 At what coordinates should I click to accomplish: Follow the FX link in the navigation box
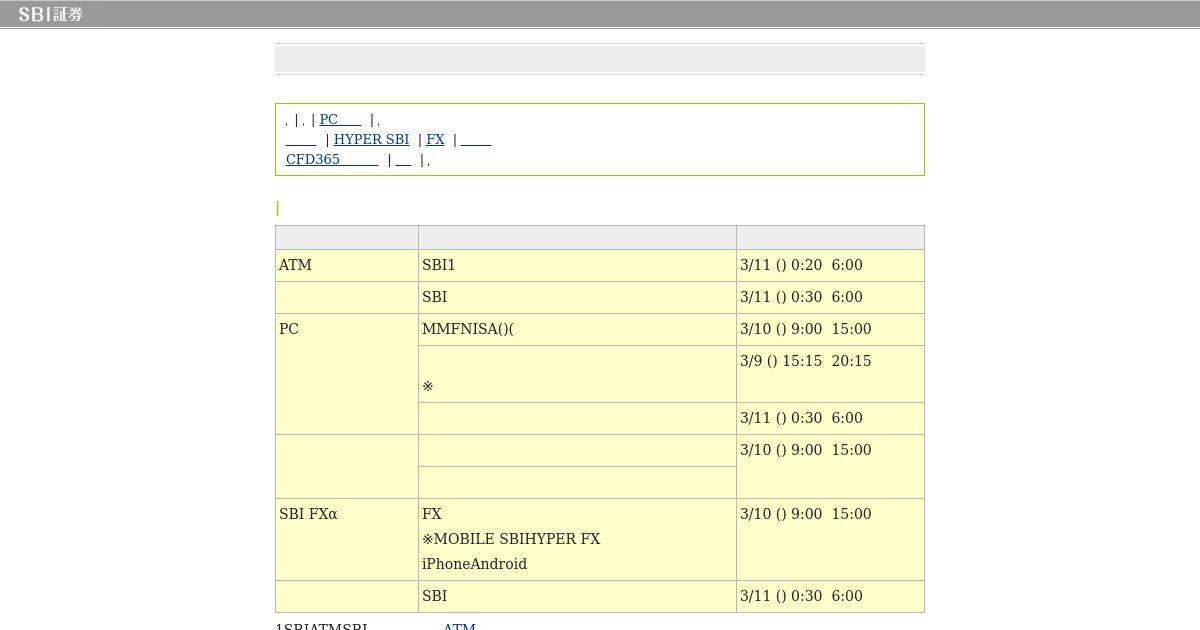[x=435, y=139]
